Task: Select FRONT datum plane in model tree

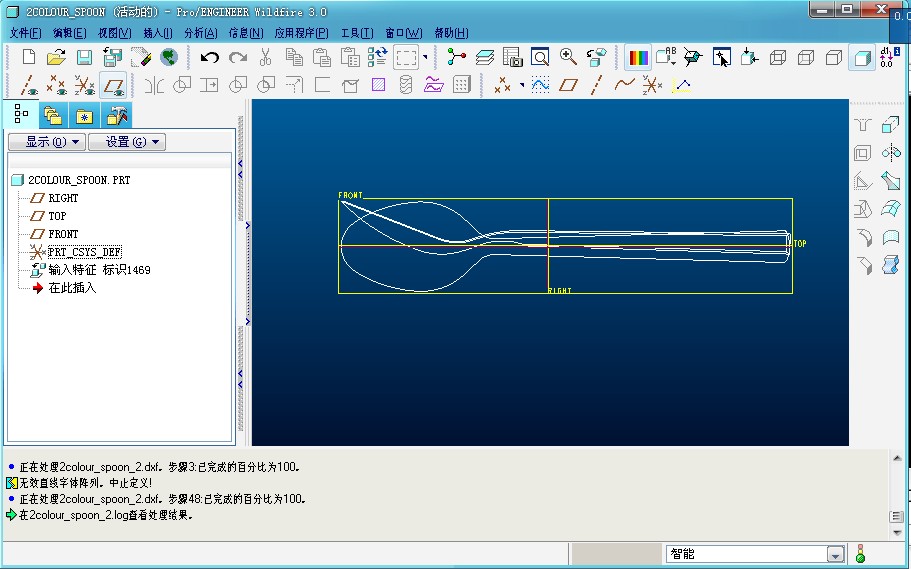Action: point(63,234)
